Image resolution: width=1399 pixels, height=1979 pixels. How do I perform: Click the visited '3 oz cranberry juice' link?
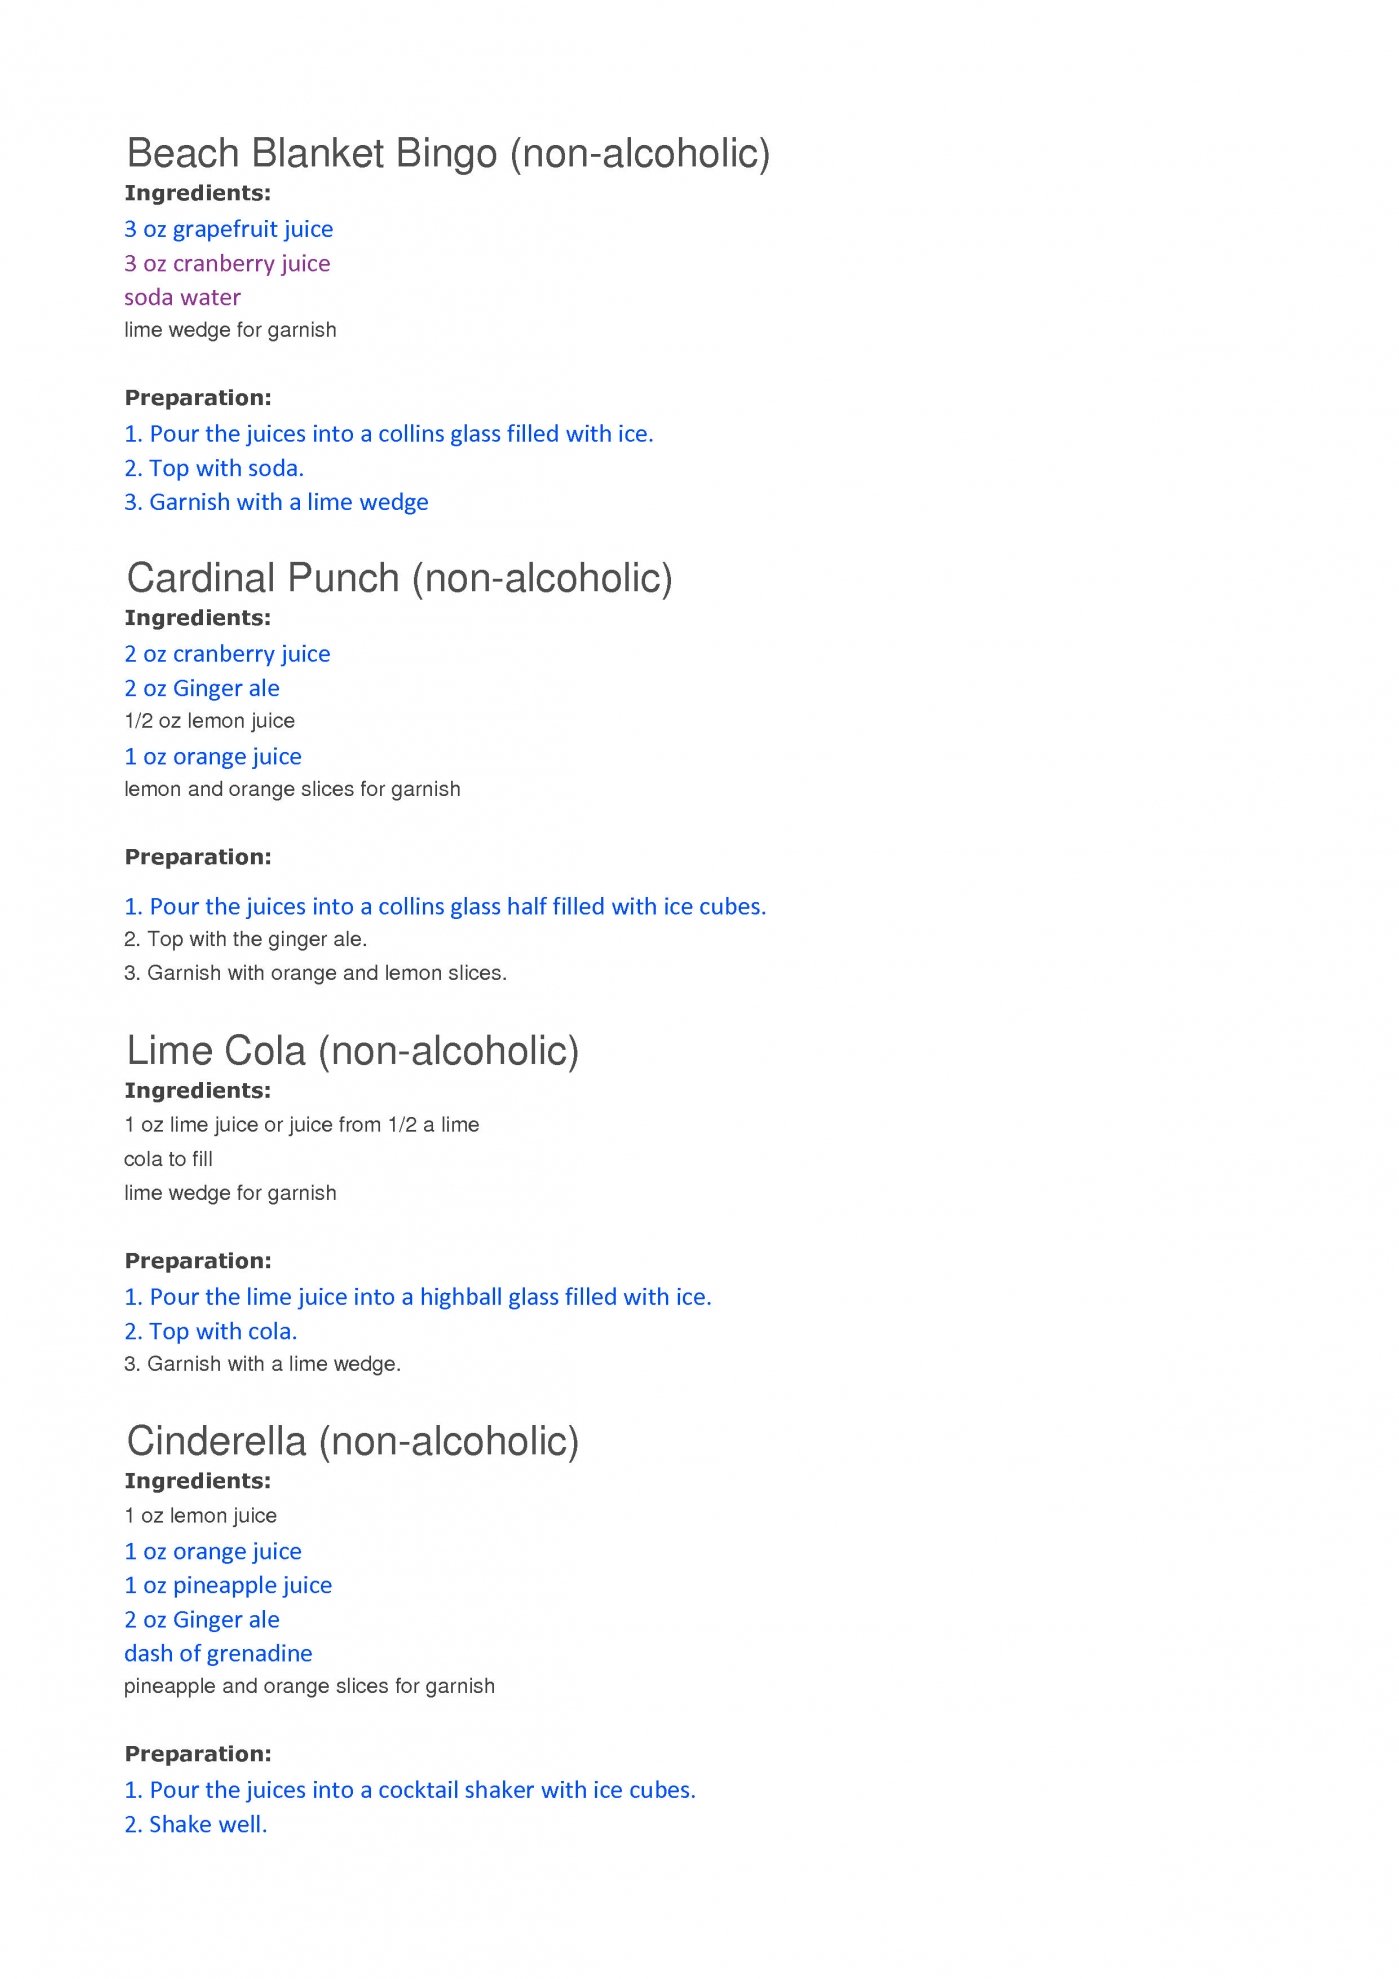pos(227,264)
